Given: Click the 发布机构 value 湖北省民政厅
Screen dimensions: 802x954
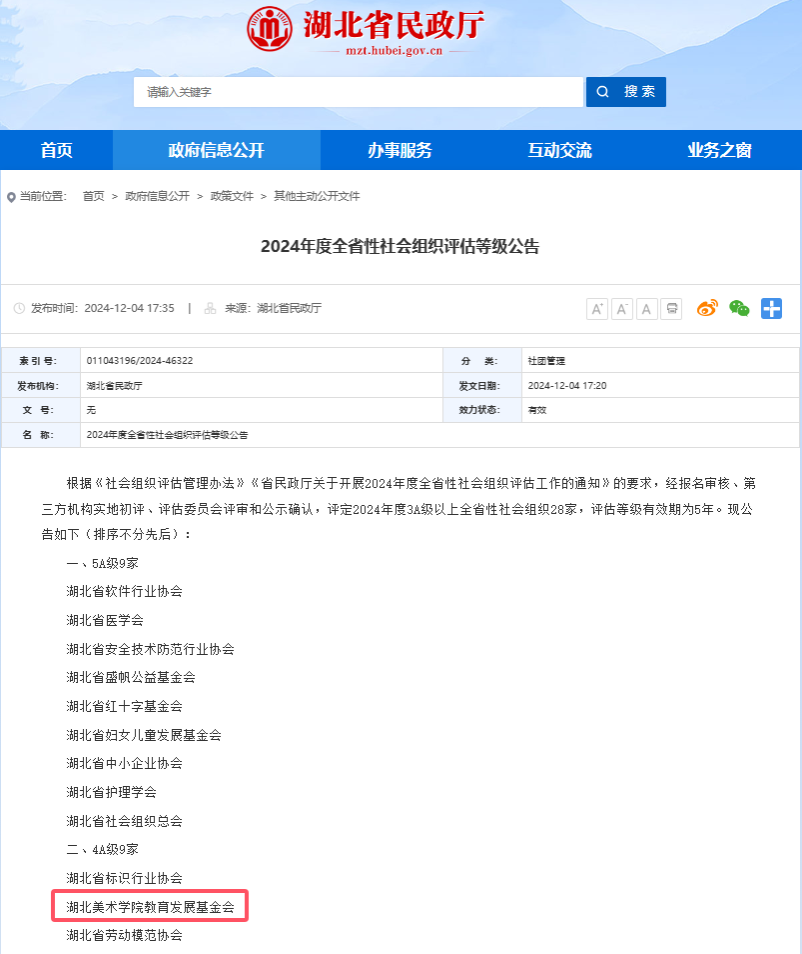Looking at the screenshot, I should 114,386.
